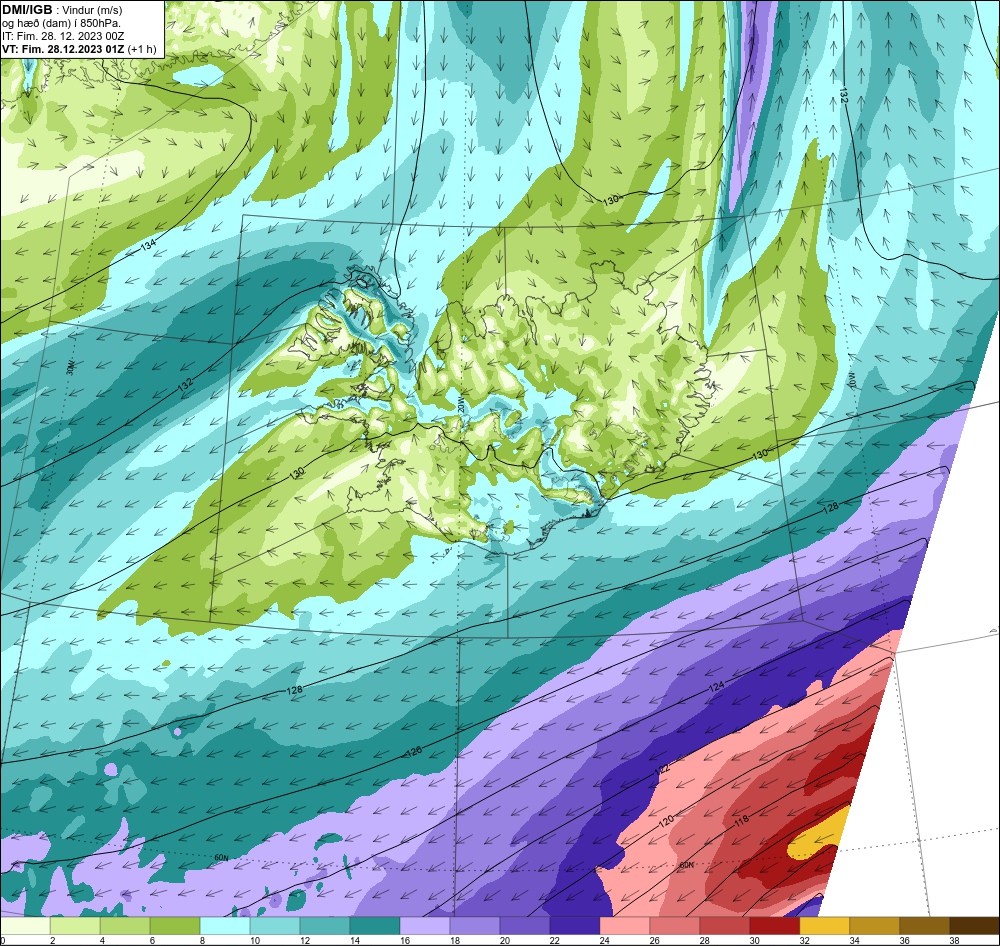The image size is (1000, 946).
Task: Select the ochre 34–36 m/s legend swatch
Action: (x=874, y=926)
